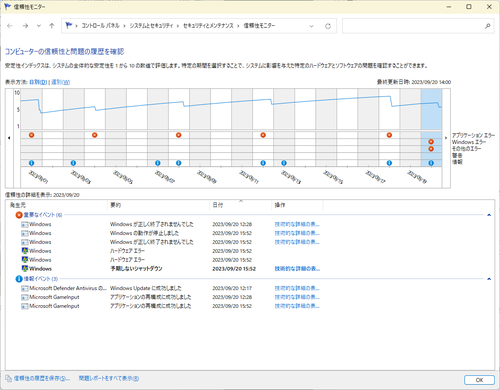Open 信頼性の履歴を保存 link
The width and height of the screenshot is (500, 390).
click(42, 378)
